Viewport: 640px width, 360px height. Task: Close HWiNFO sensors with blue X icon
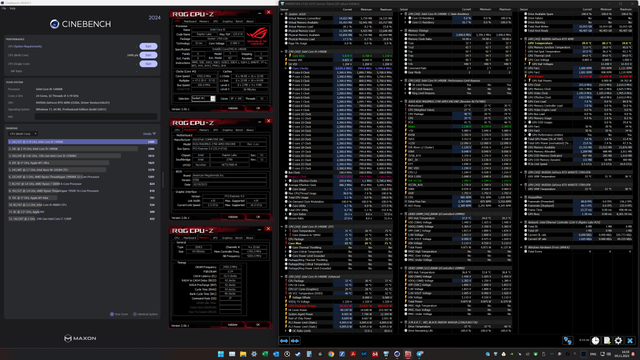click(630, 340)
